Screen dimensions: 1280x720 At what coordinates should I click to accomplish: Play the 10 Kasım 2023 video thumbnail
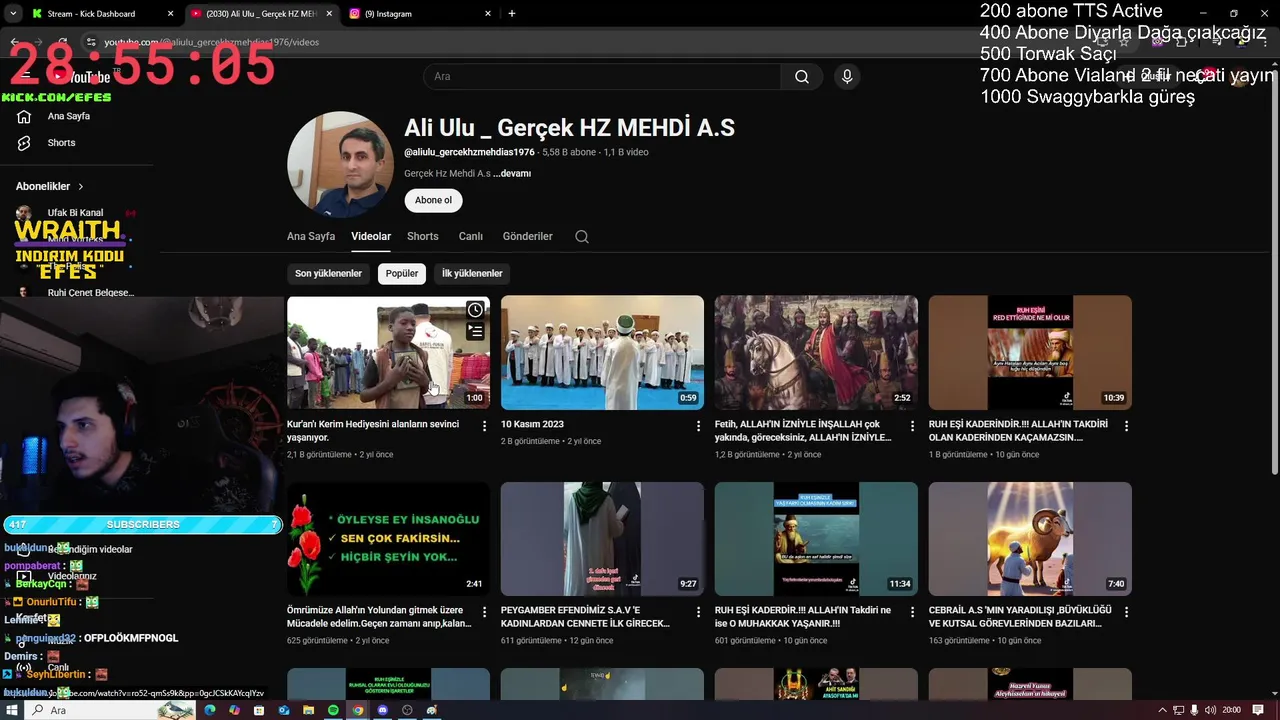(x=602, y=352)
